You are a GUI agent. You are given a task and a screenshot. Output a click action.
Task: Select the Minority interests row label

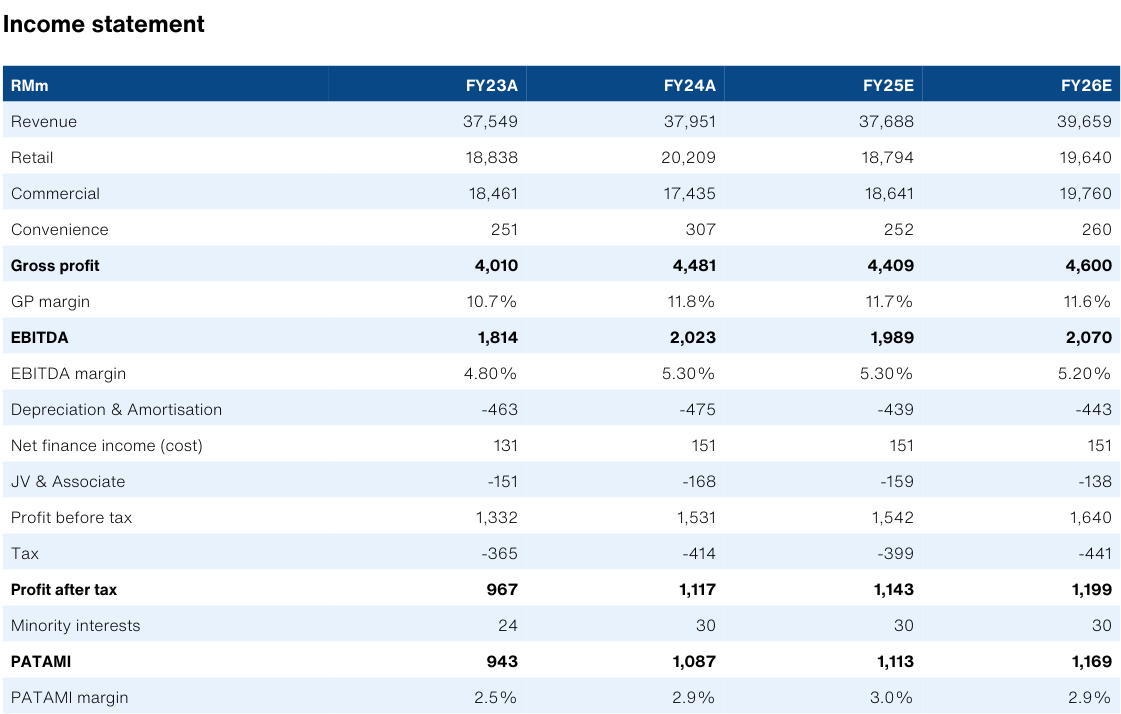75,626
